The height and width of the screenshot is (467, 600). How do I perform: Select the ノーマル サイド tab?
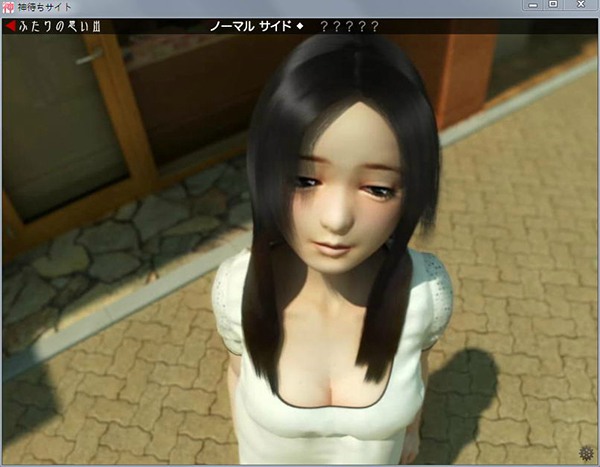pos(251,26)
